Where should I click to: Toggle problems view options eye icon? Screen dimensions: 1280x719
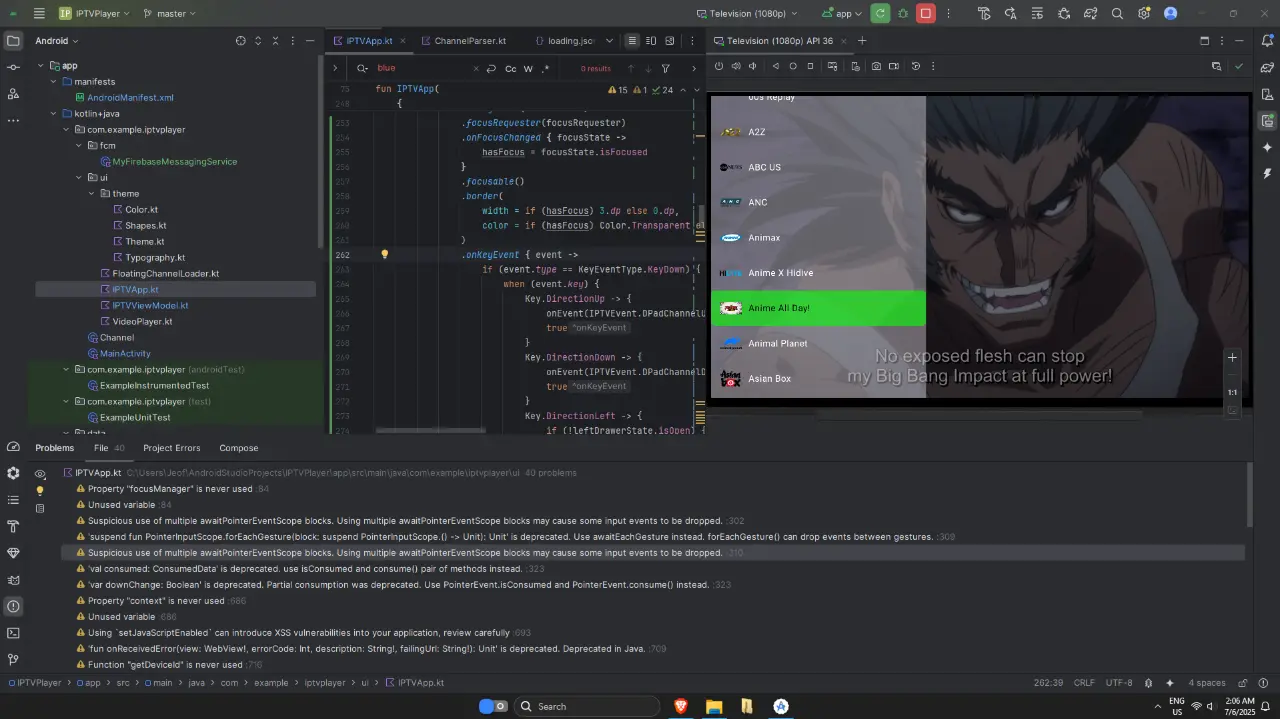click(x=40, y=474)
